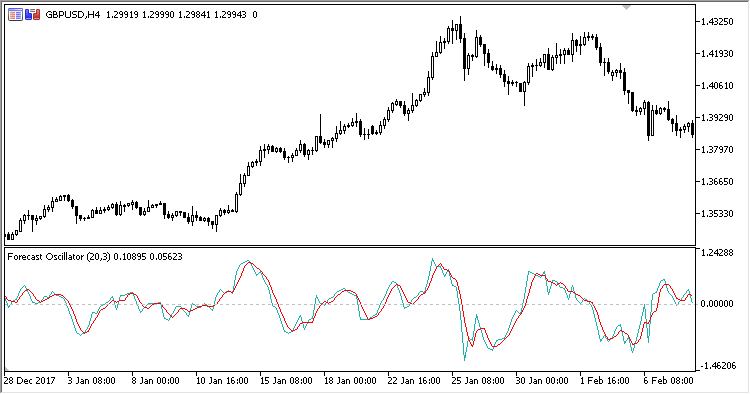Click oscillator scale value -1.46206
This screenshot has width=750, height=394.
[717, 366]
